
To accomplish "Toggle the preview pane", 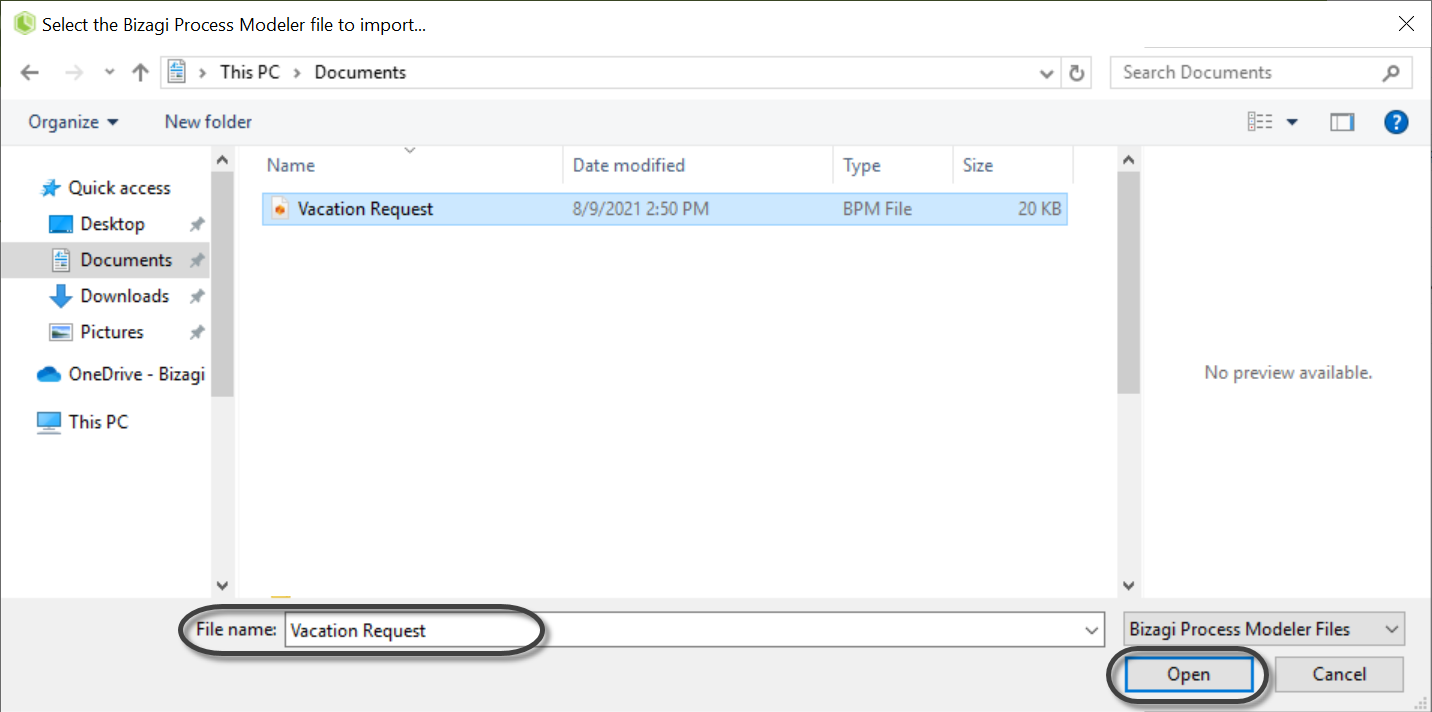I will coord(1341,122).
